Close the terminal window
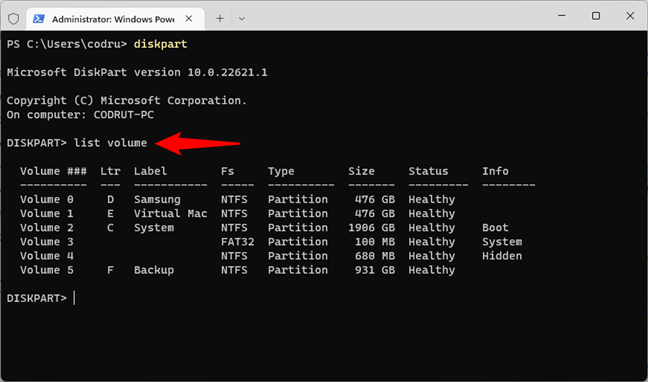Image resolution: width=648 pixels, height=382 pixels. tap(630, 16)
